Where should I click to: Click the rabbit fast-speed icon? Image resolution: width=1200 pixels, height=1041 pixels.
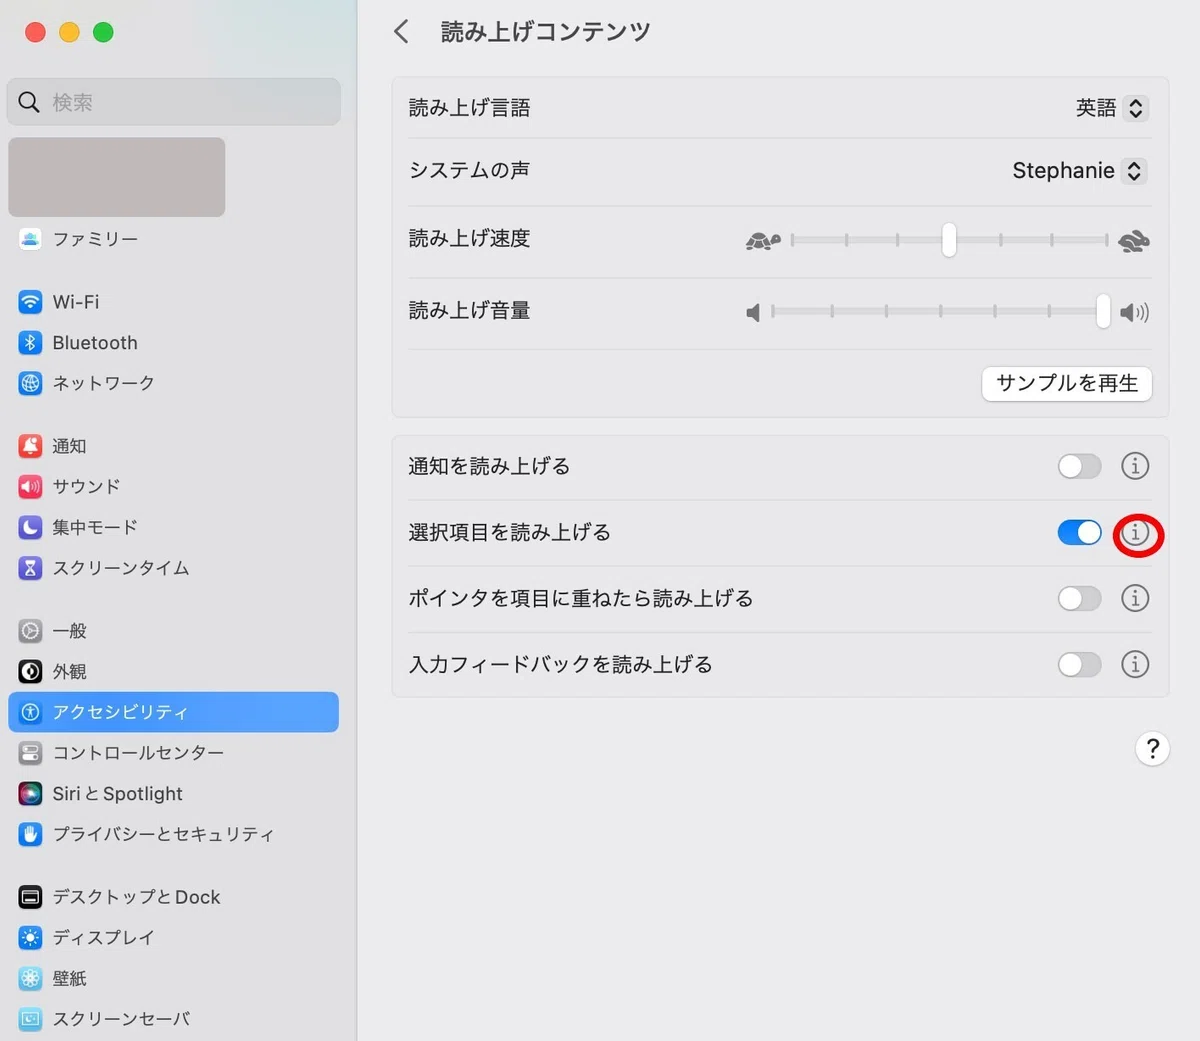point(1134,241)
